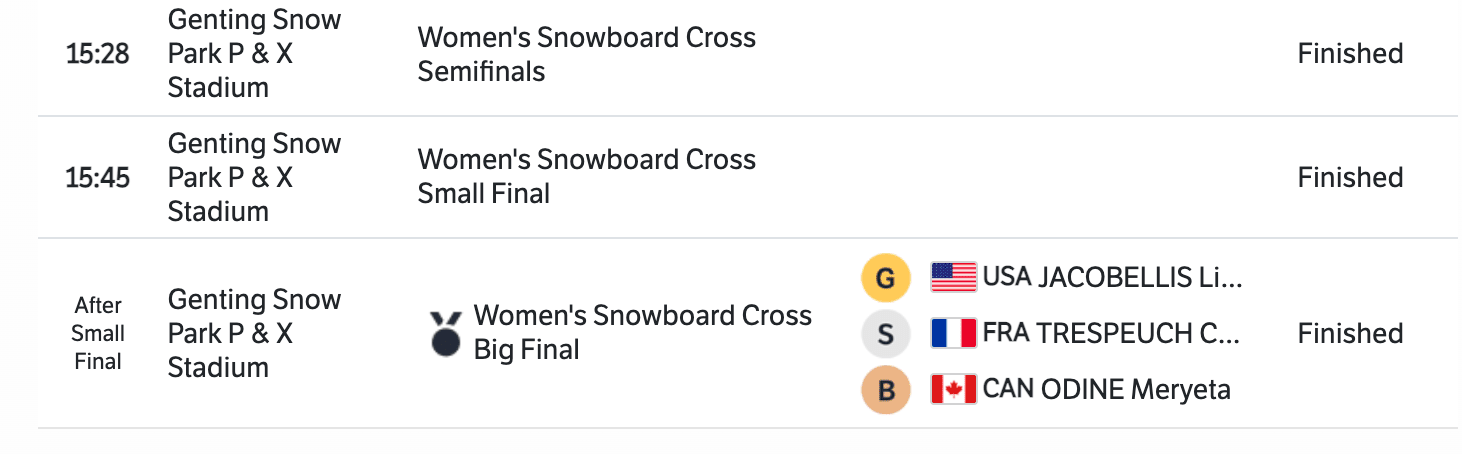The width and height of the screenshot is (1462, 454).
Task: Click the French flag icon
Action: (953, 333)
